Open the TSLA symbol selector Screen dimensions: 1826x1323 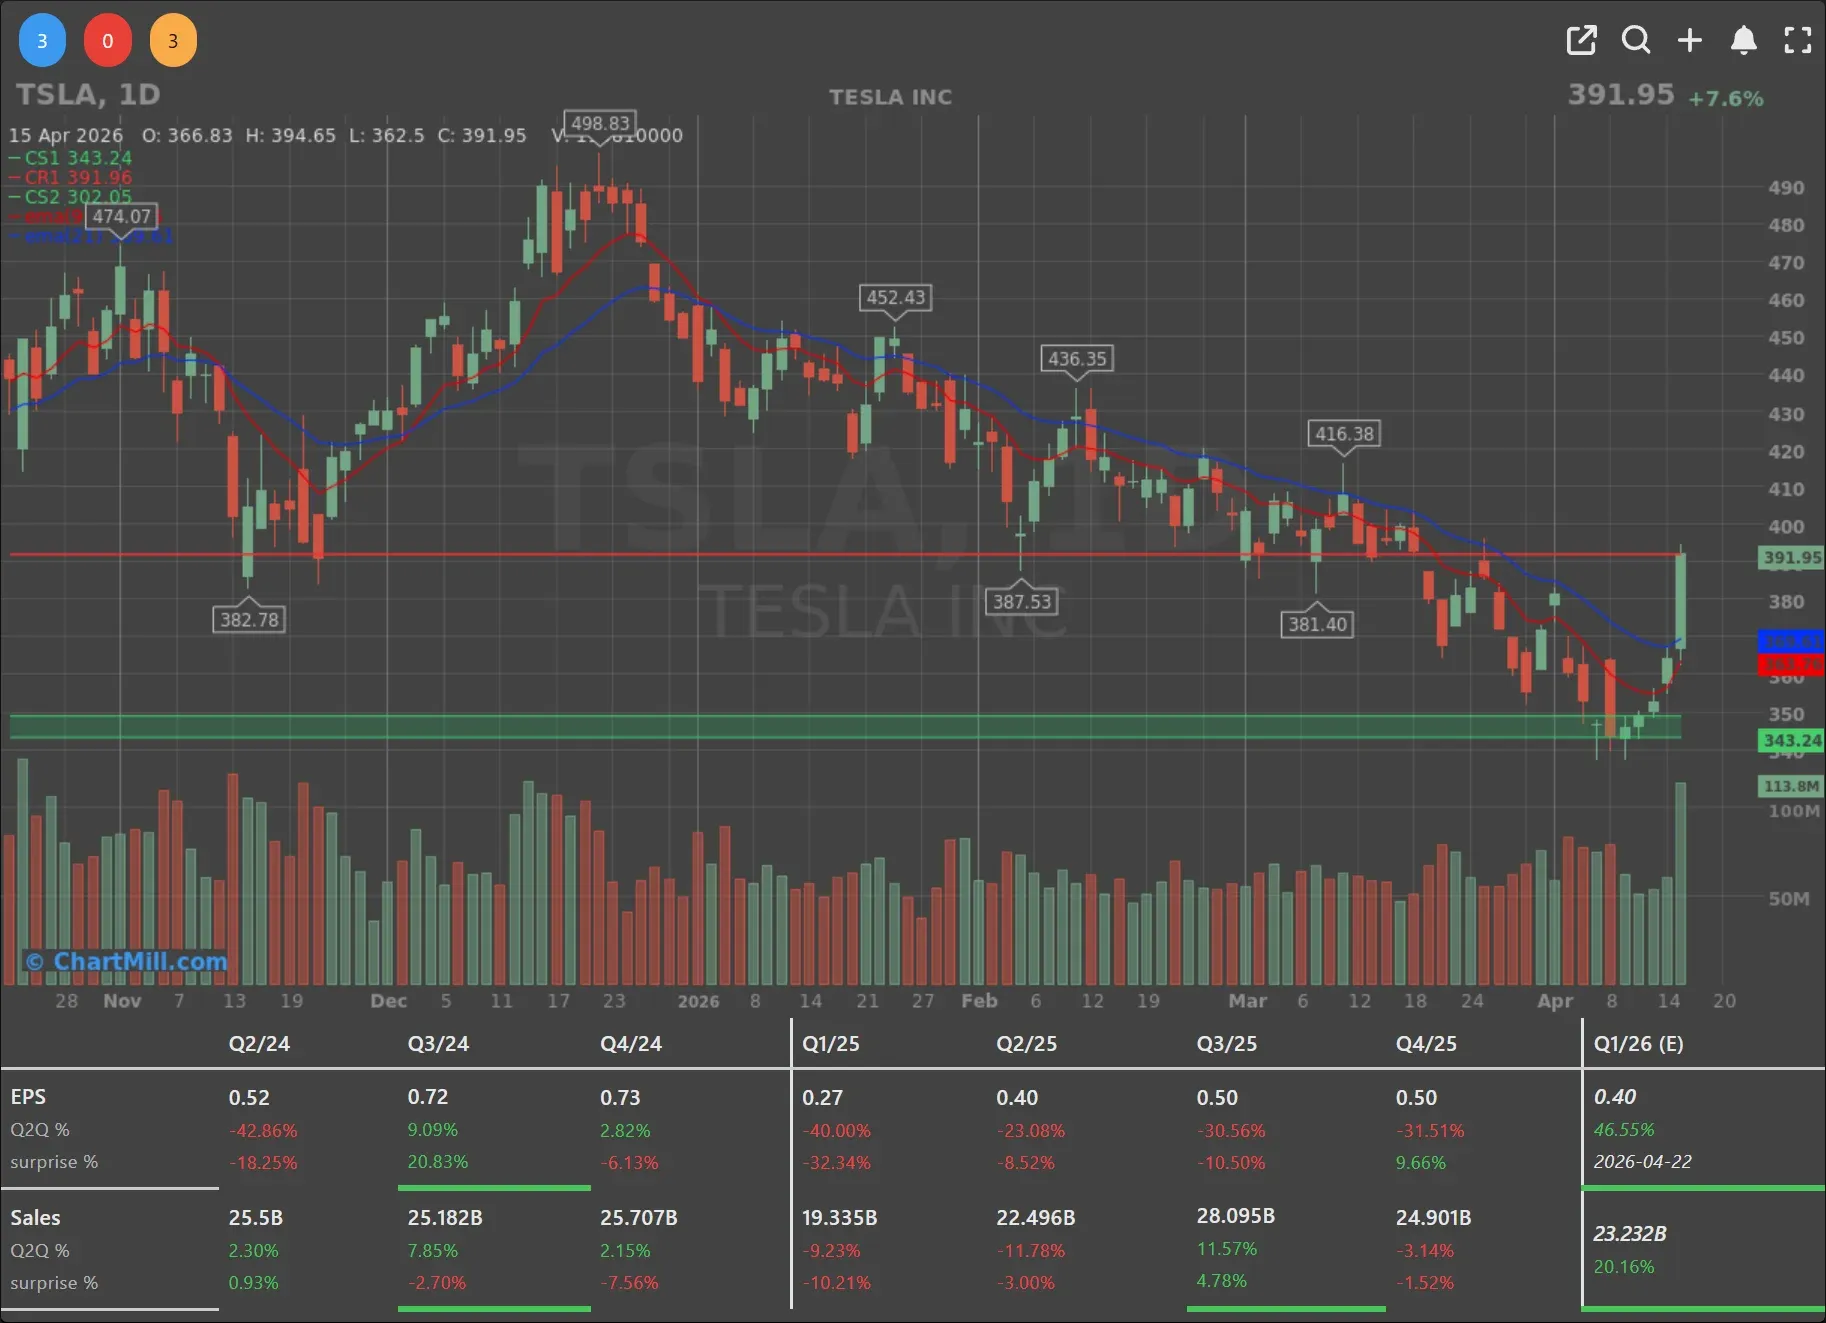[x=55, y=94]
